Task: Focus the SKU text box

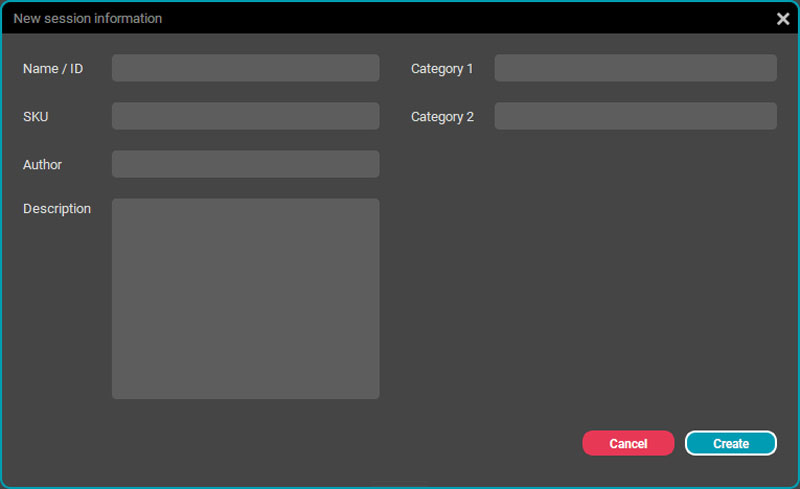Action: tap(245, 116)
